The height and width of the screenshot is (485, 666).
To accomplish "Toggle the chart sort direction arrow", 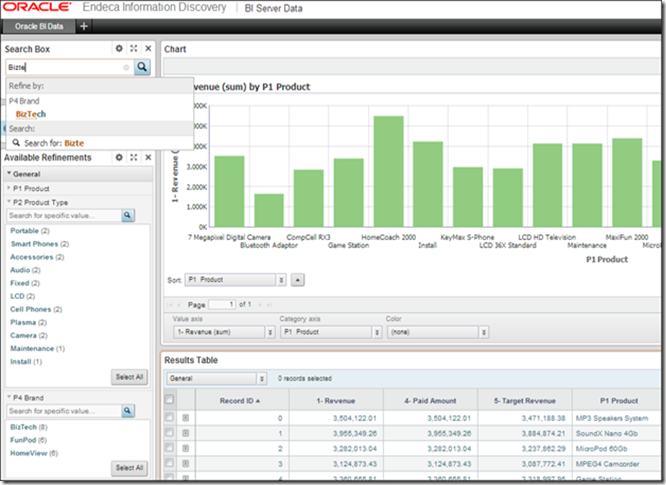I will (297, 280).
